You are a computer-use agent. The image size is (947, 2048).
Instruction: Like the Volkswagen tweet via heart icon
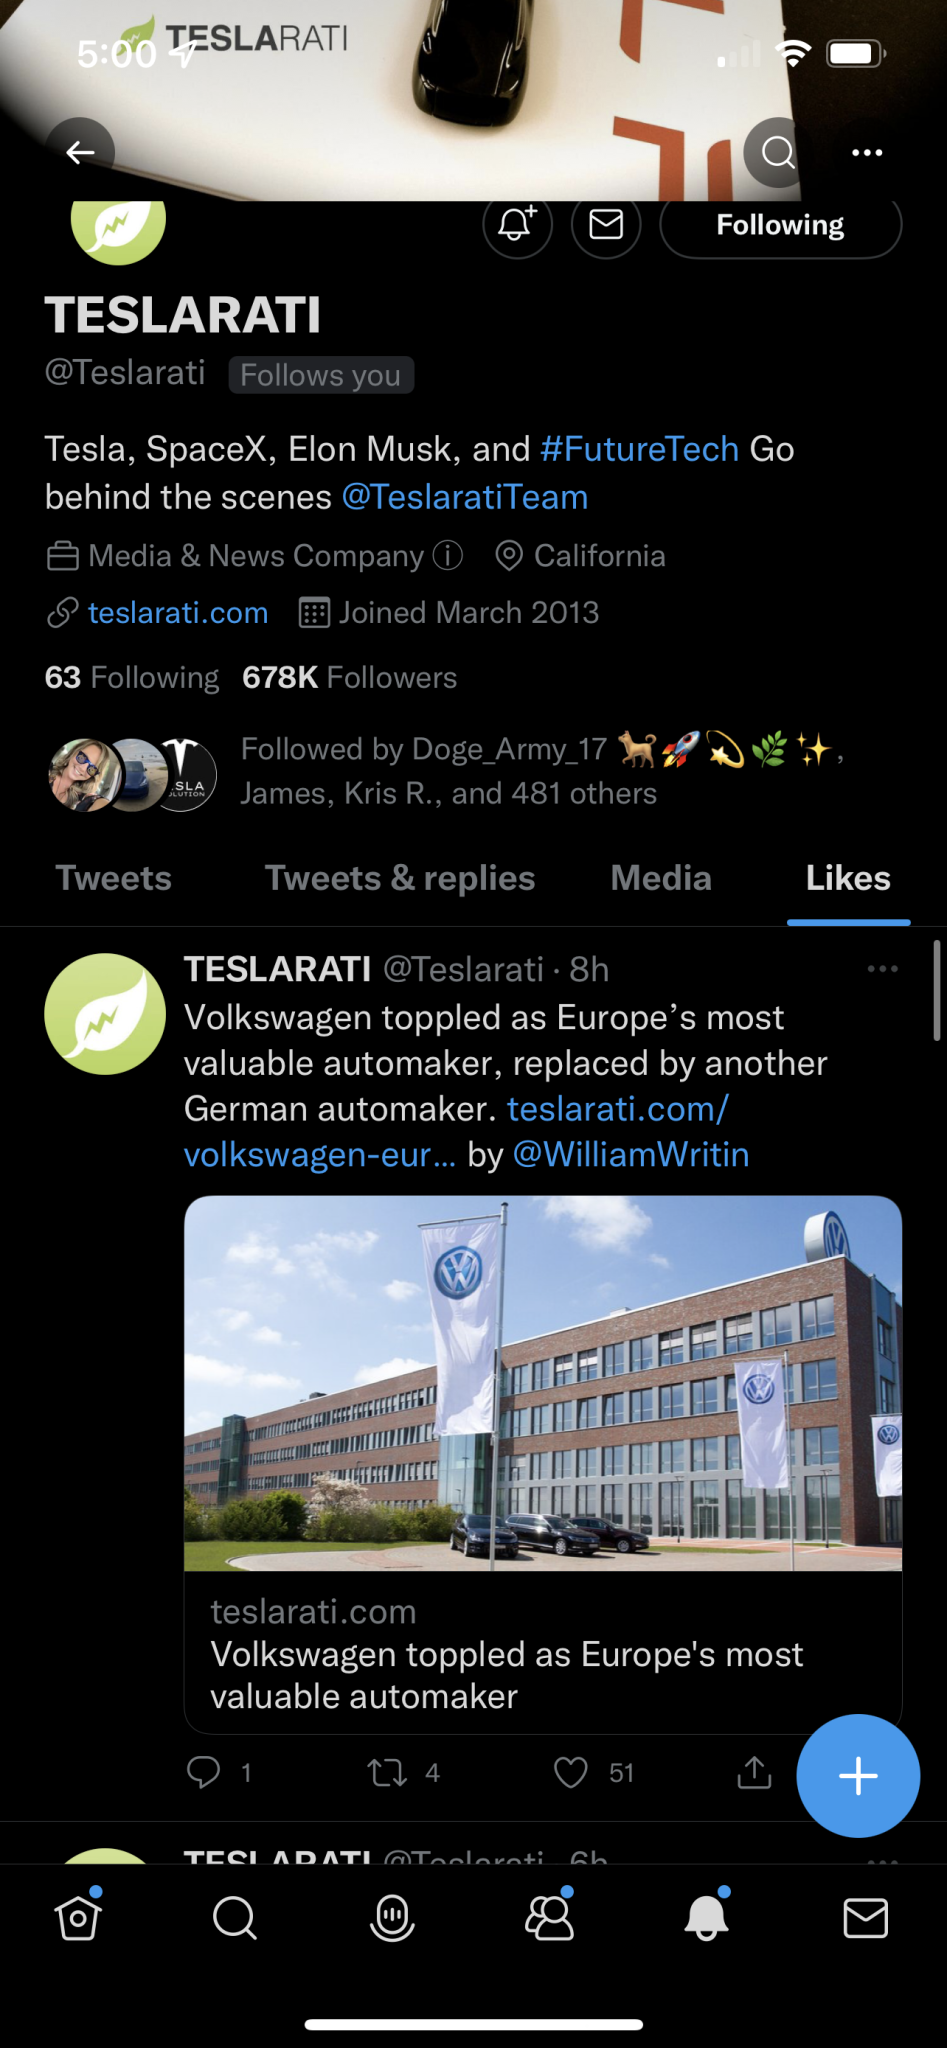pyautogui.click(x=571, y=1773)
